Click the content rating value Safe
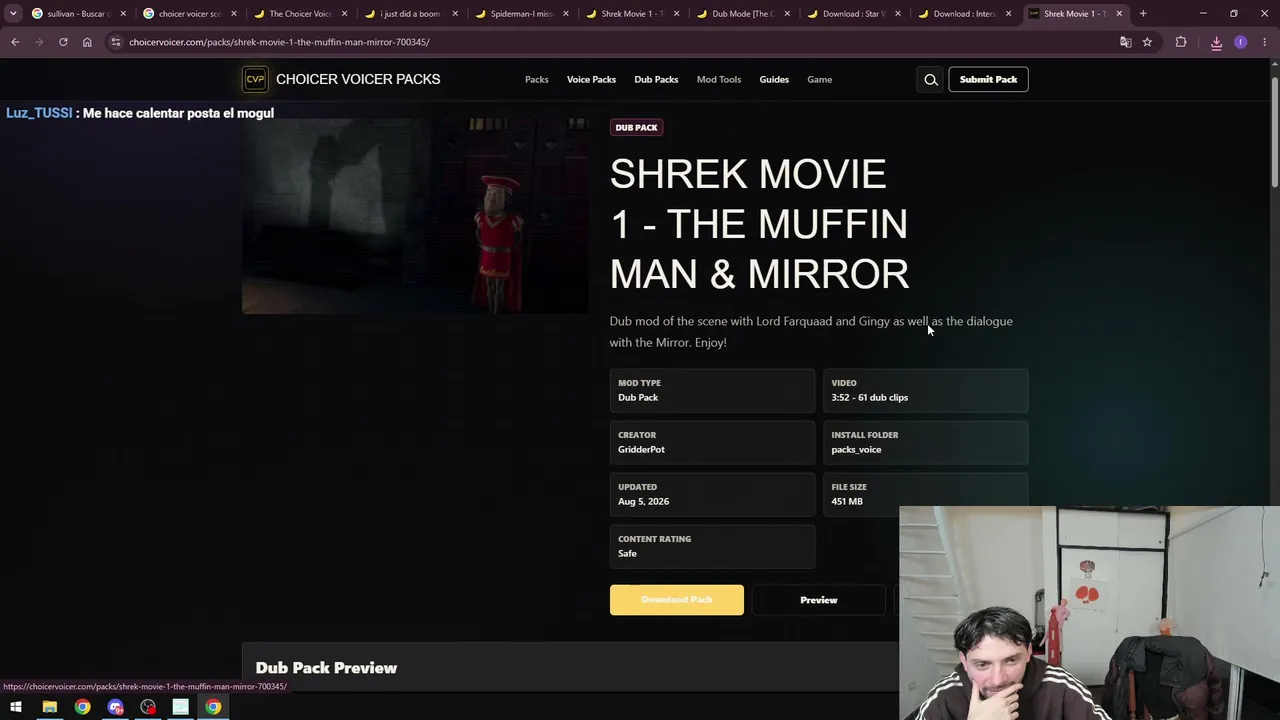Image resolution: width=1280 pixels, height=720 pixels. [627, 554]
